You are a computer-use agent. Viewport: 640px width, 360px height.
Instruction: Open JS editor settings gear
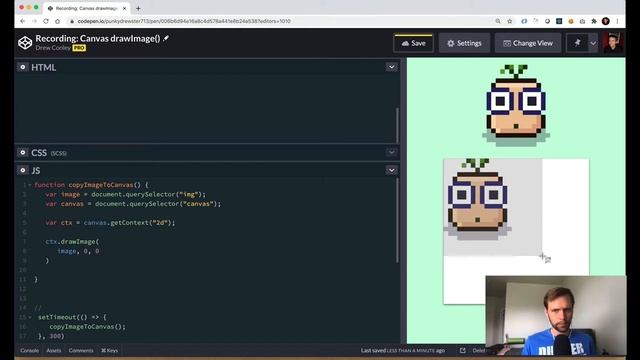pos(23,170)
